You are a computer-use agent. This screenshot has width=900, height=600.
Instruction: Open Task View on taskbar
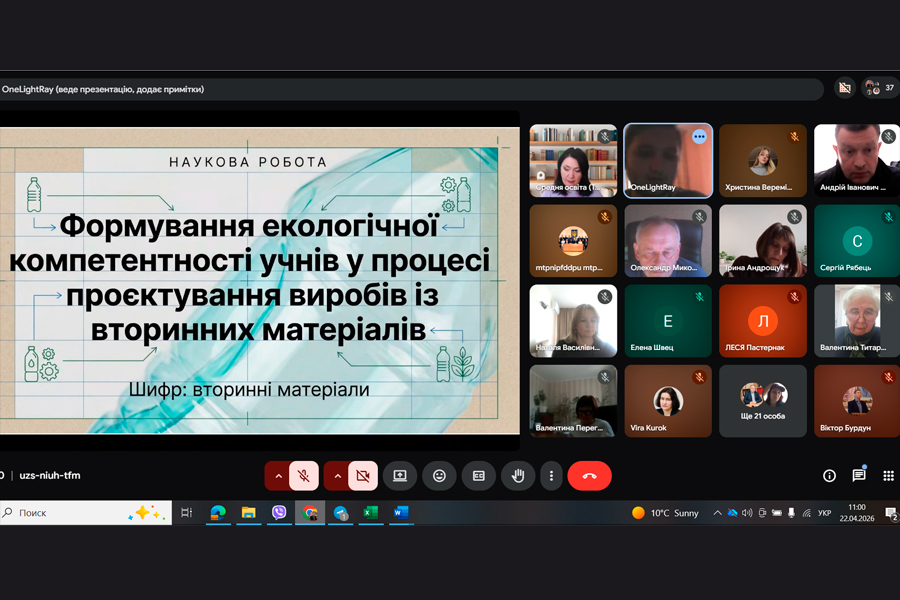click(x=187, y=513)
